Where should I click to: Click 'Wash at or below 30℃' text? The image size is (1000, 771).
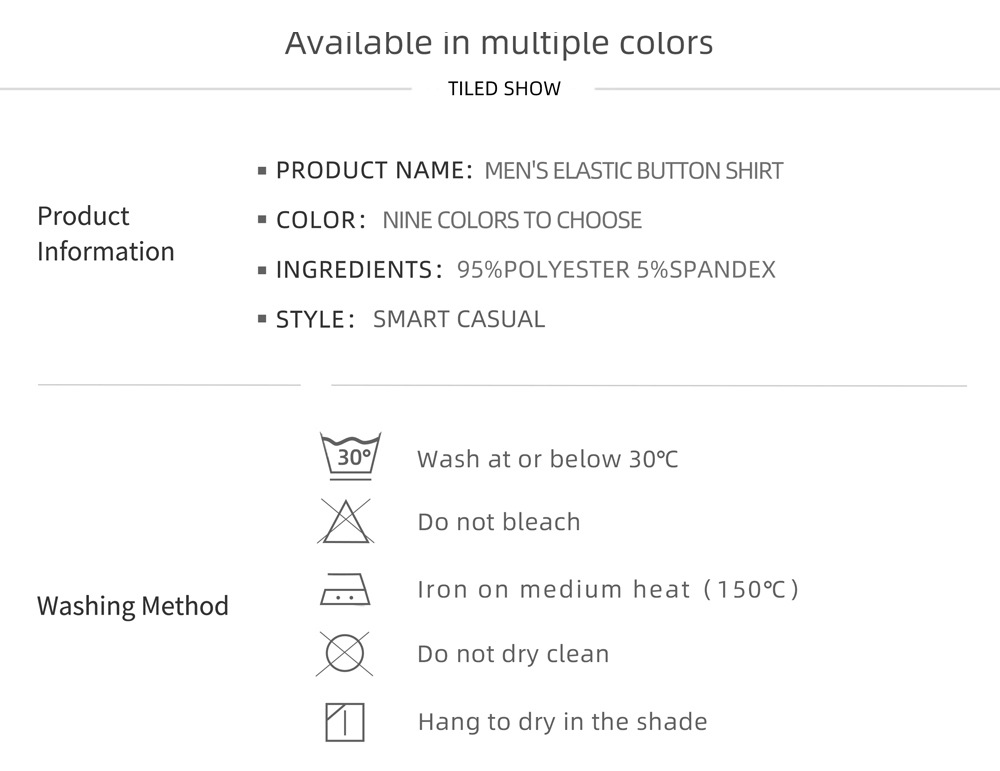[547, 459]
